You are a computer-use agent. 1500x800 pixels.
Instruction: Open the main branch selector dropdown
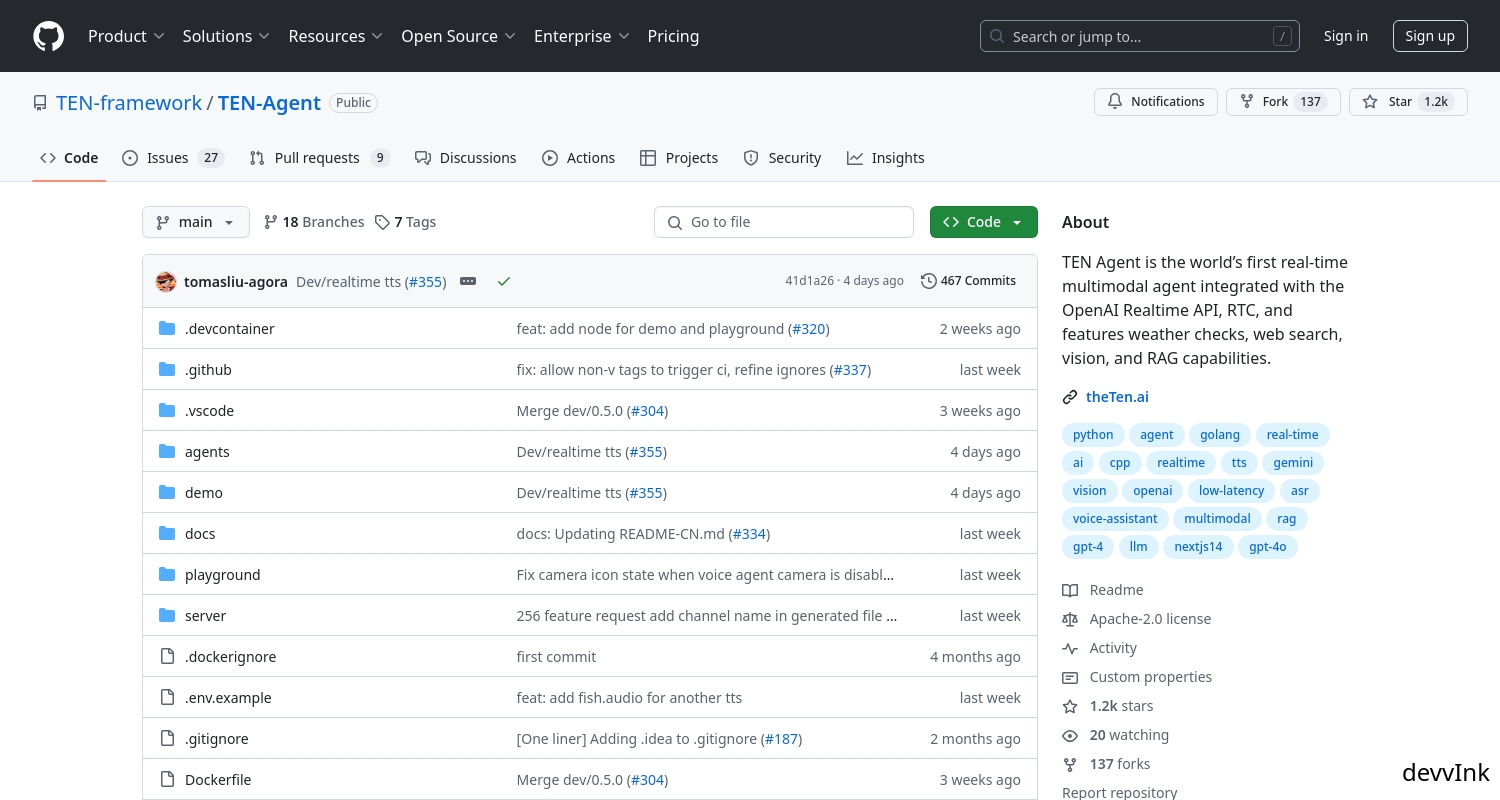point(196,222)
